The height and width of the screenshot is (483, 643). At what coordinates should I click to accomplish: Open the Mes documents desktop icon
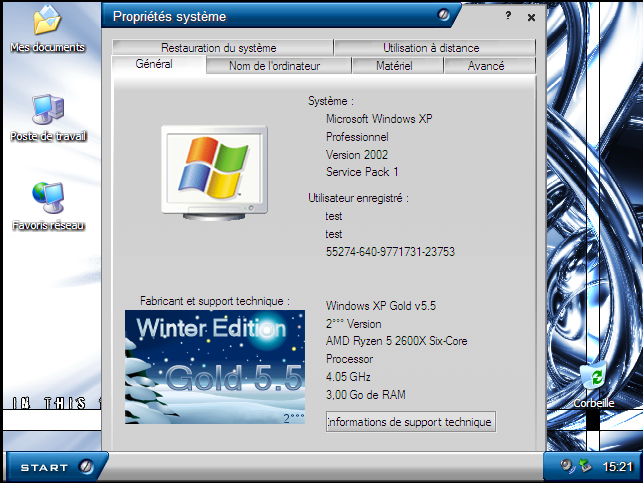(x=47, y=29)
